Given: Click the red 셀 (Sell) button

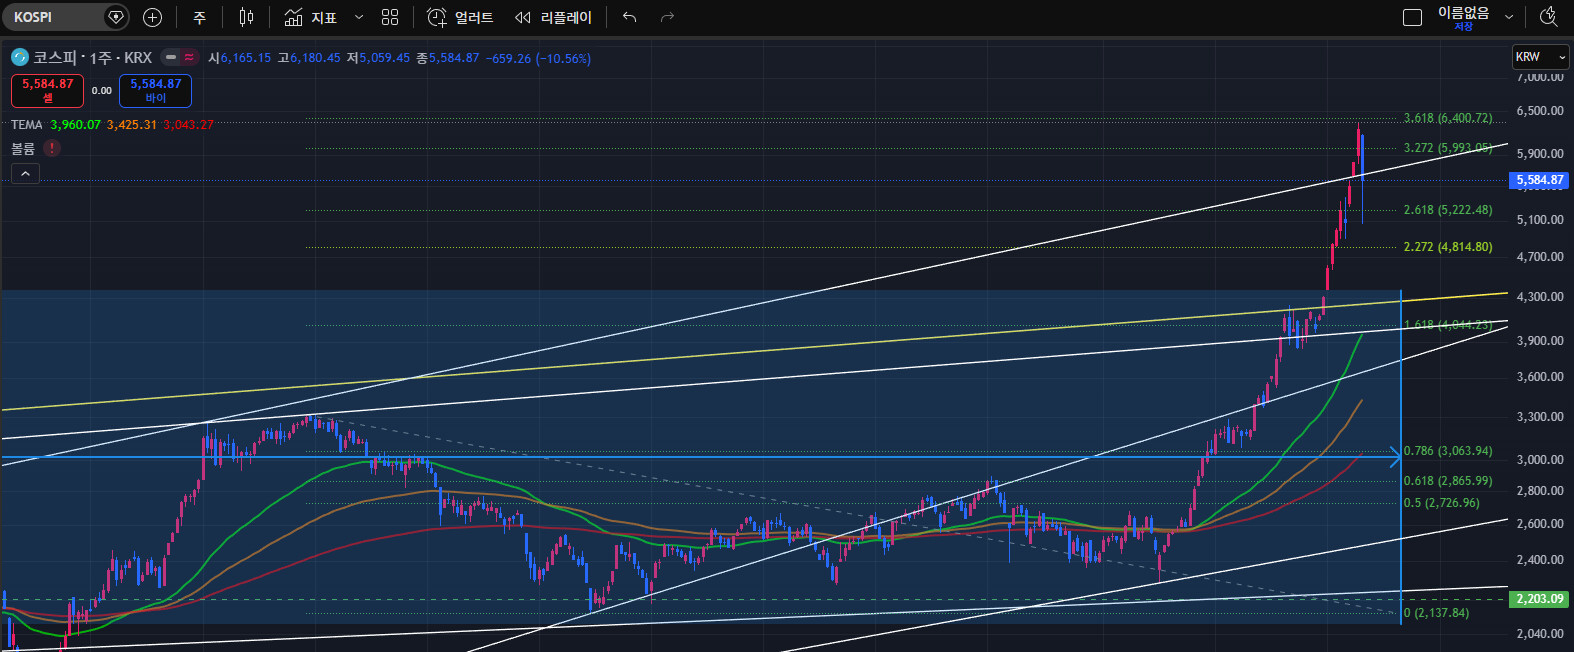Looking at the screenshot, I should (x=47, y=90).
